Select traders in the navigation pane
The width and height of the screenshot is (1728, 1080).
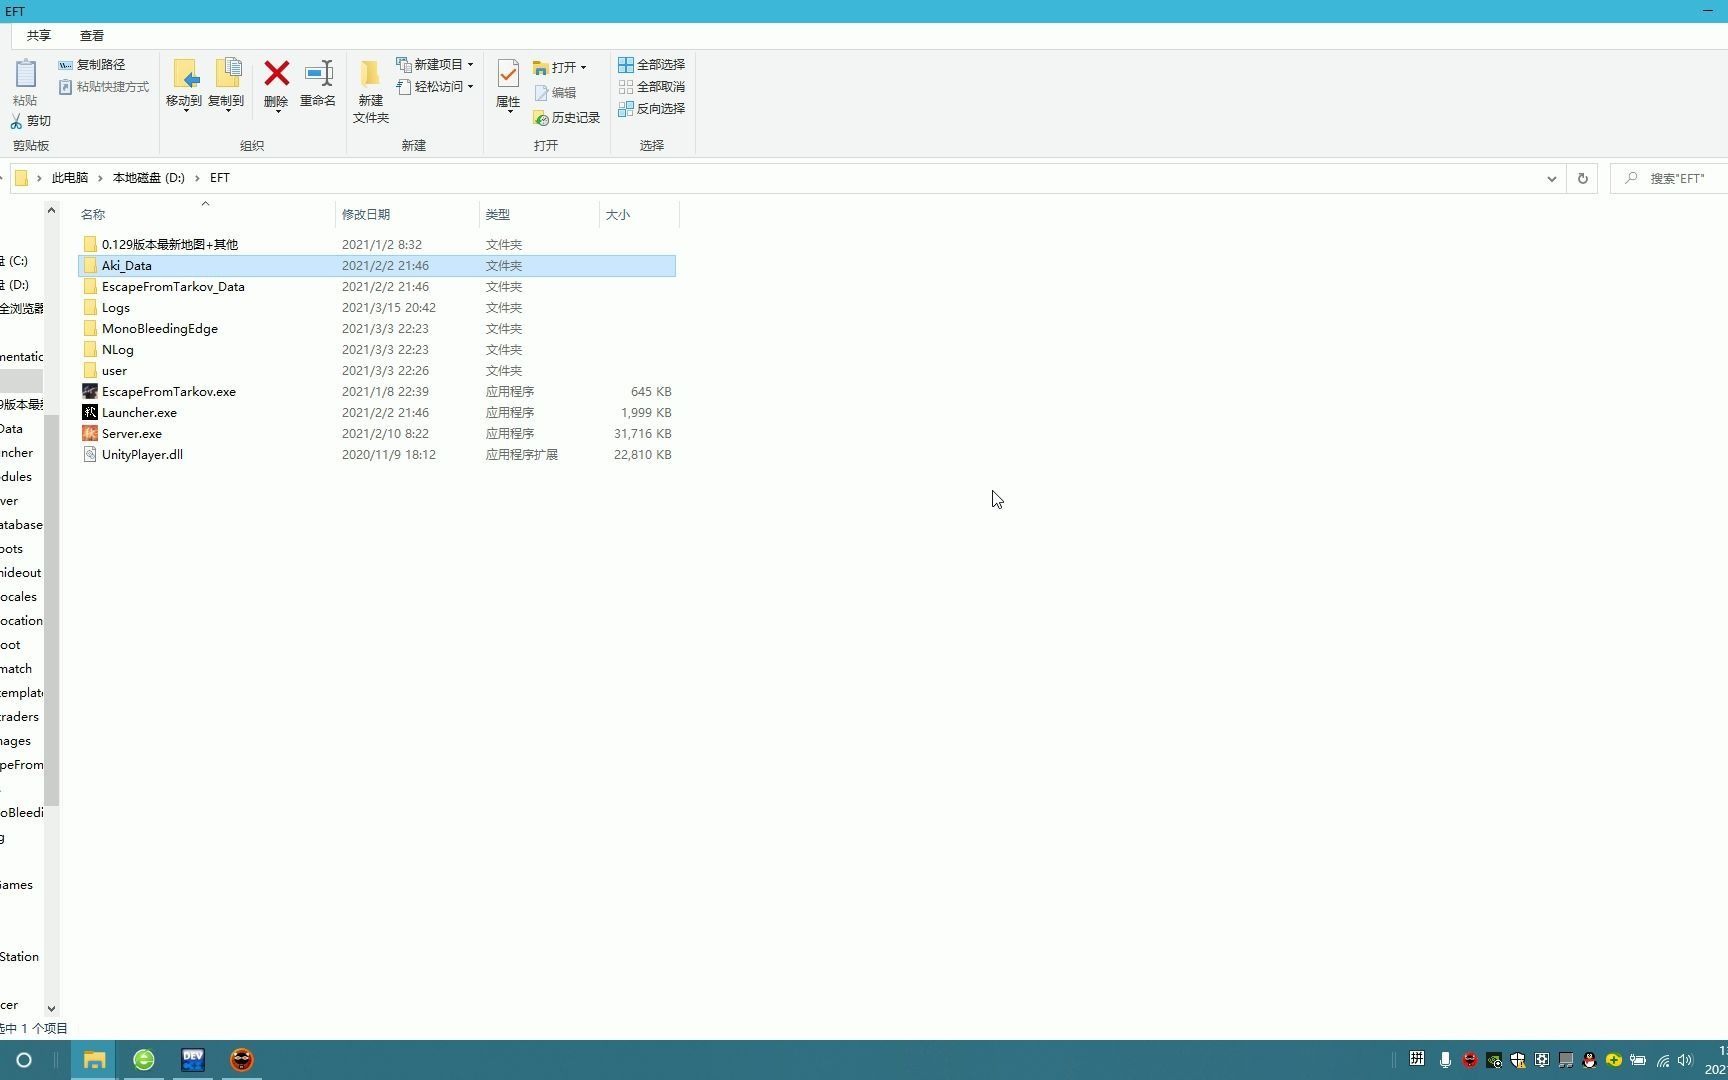[20, 717]
